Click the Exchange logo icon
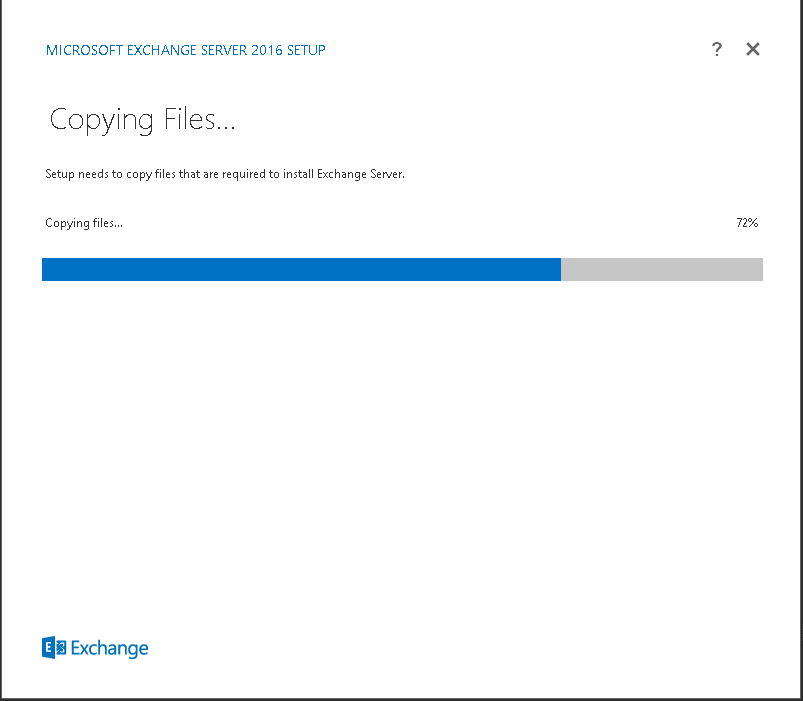 pos(54,648)
